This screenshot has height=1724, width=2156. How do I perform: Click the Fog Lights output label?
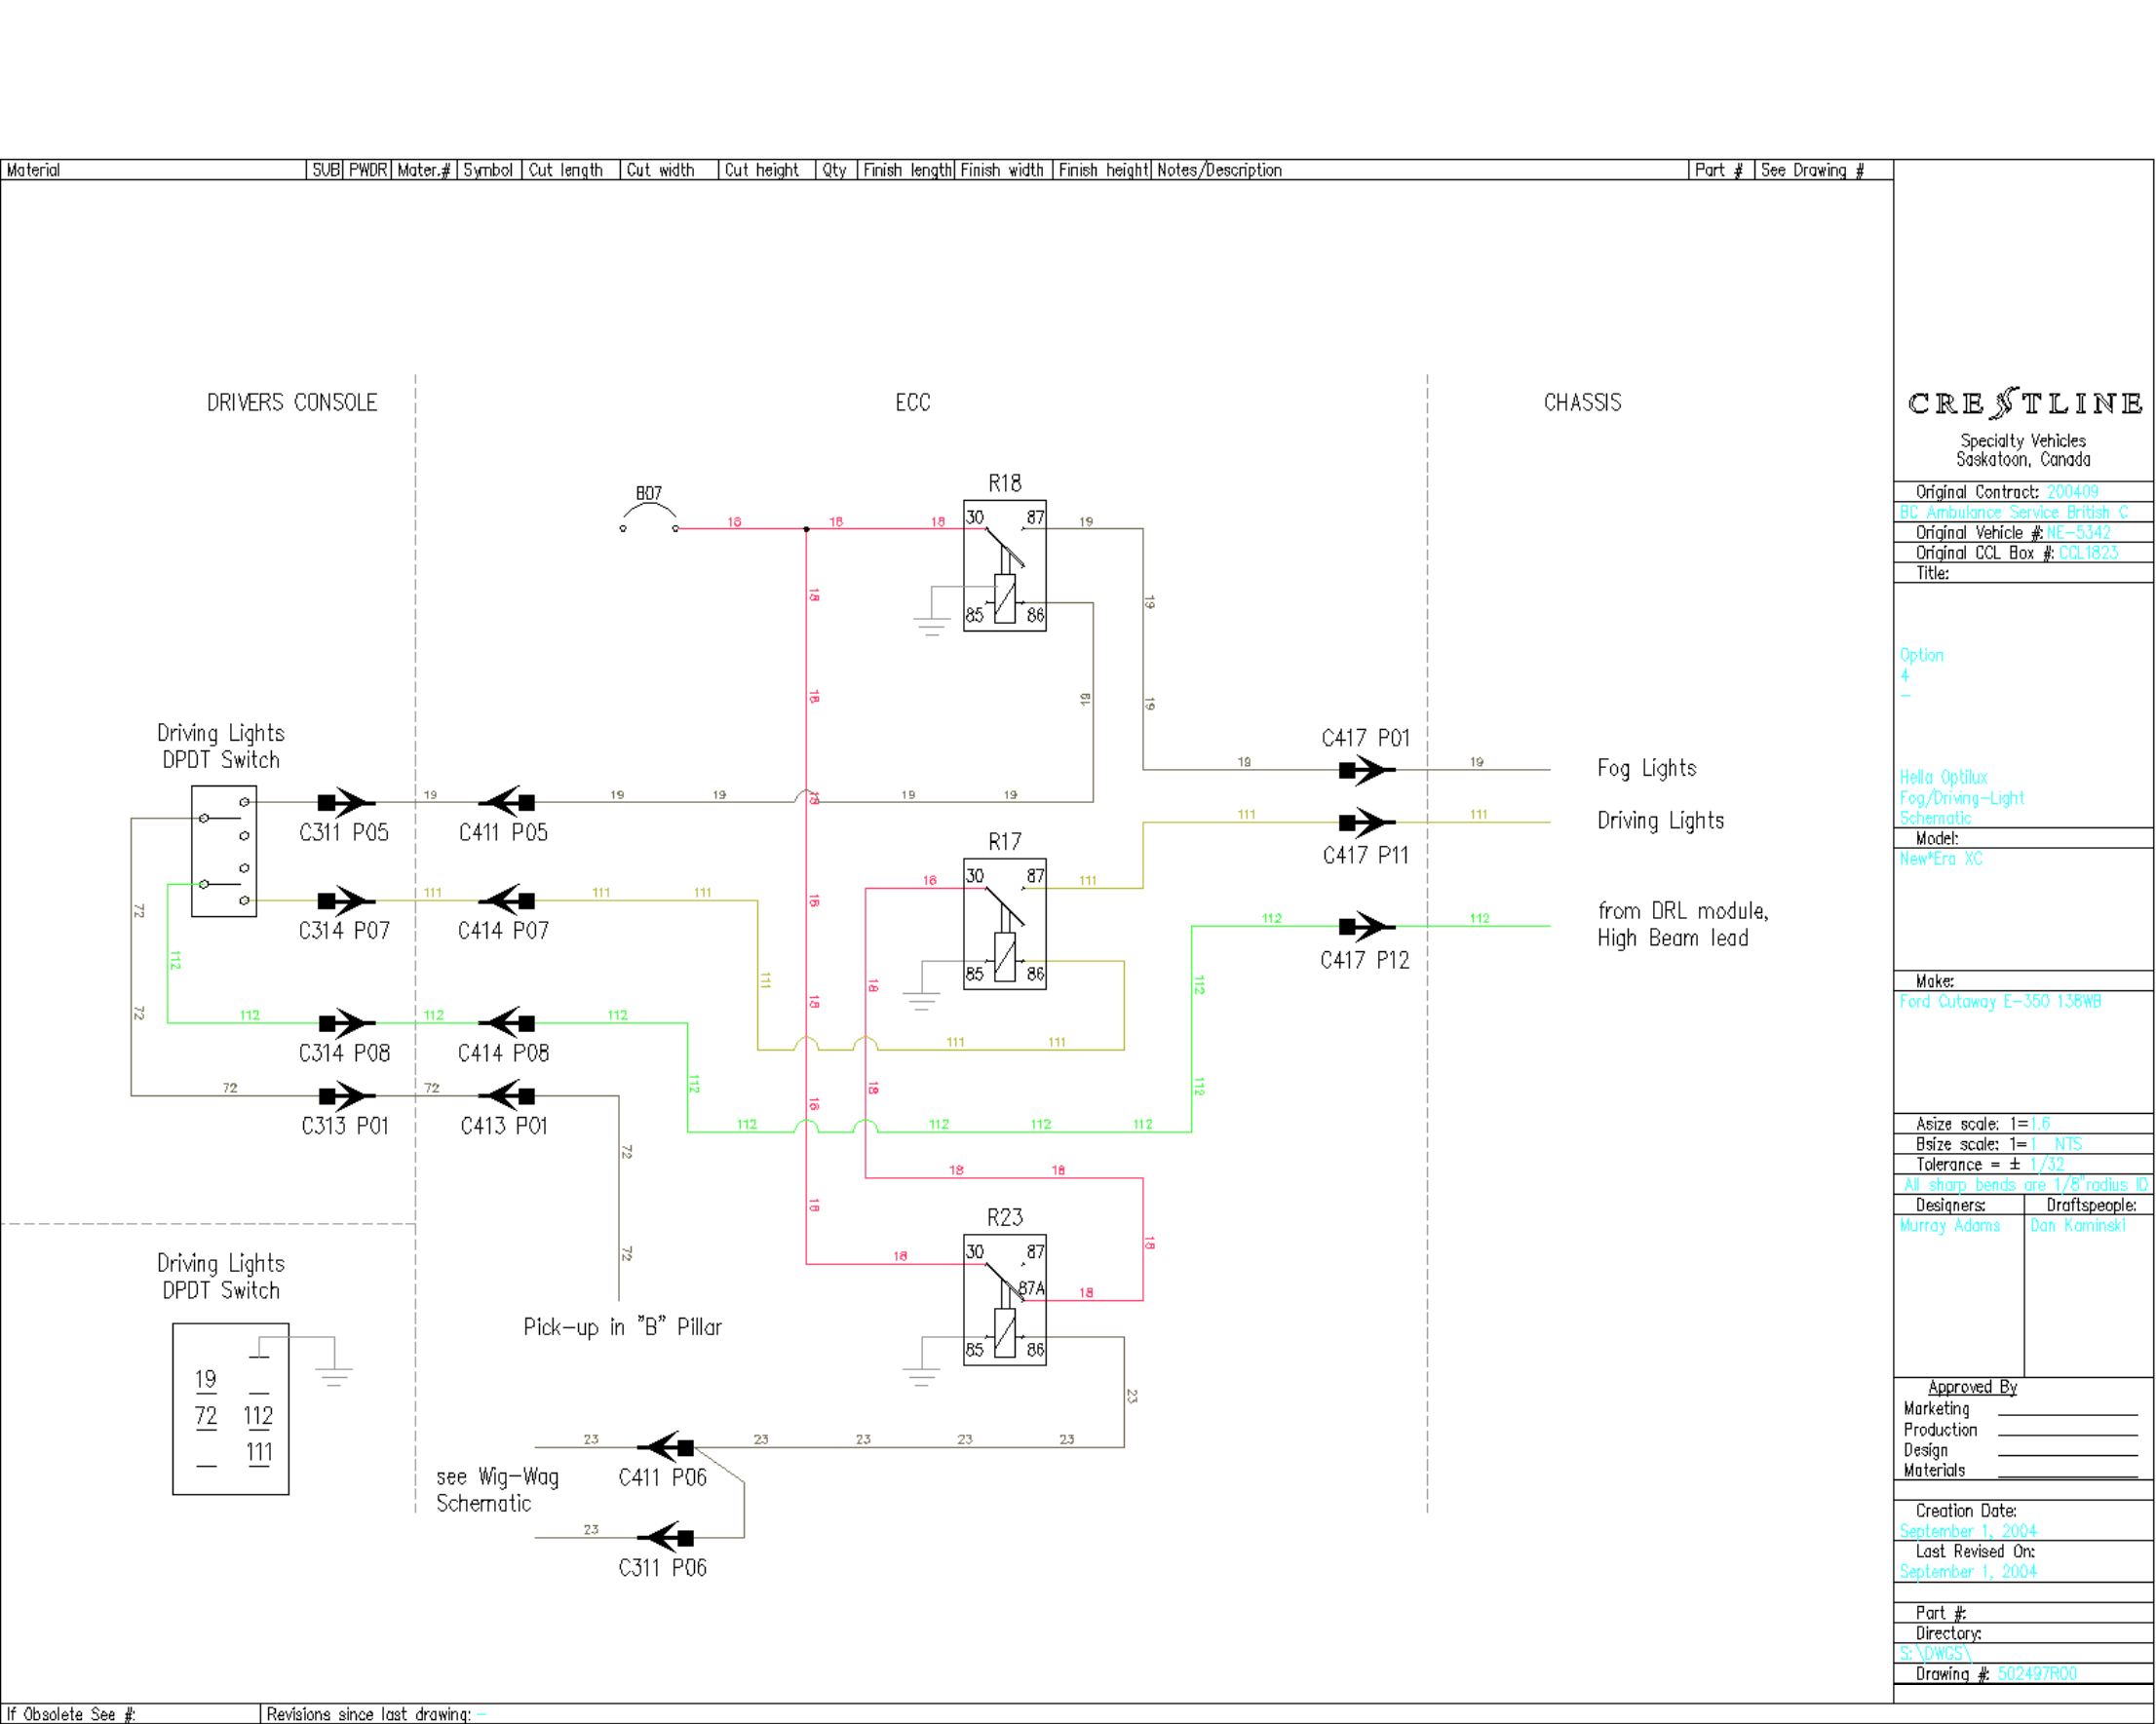[x=1647, y=768]
